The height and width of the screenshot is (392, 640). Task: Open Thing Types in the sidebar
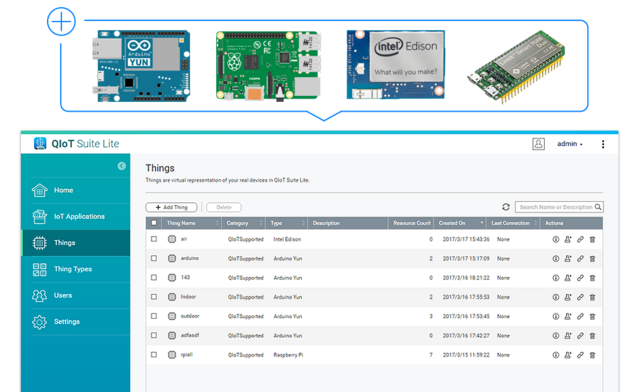[x=76, y=269]
